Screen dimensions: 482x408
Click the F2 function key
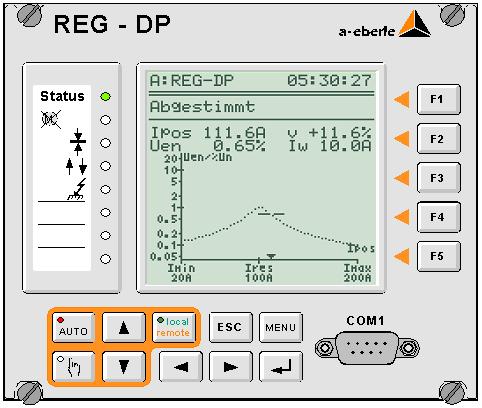439,138
